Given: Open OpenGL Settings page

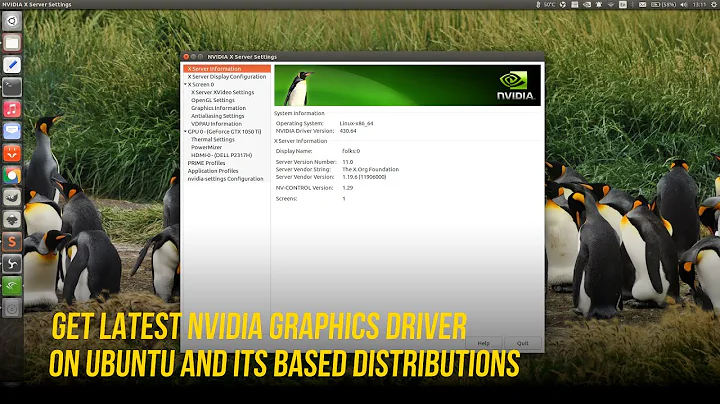Looking at the screenshot, I should click(213, 100).
